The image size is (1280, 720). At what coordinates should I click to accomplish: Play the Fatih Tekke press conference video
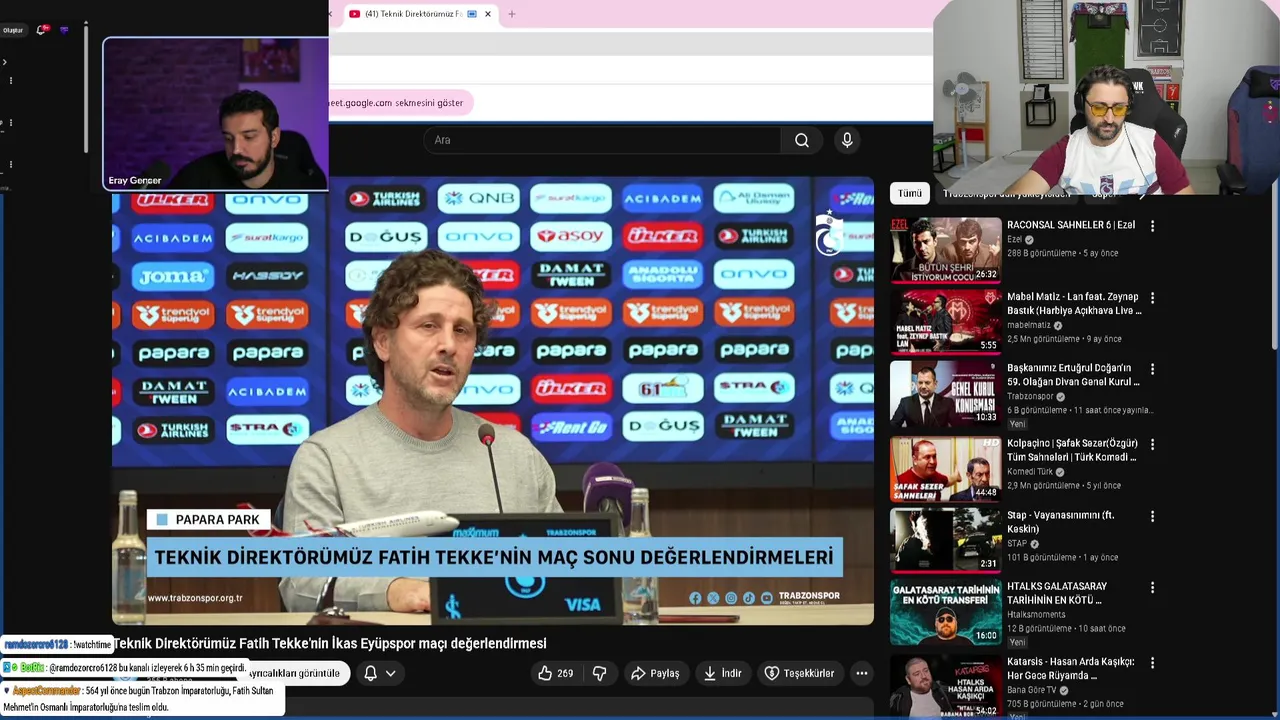pyautogui.click(x=493, y=401)
